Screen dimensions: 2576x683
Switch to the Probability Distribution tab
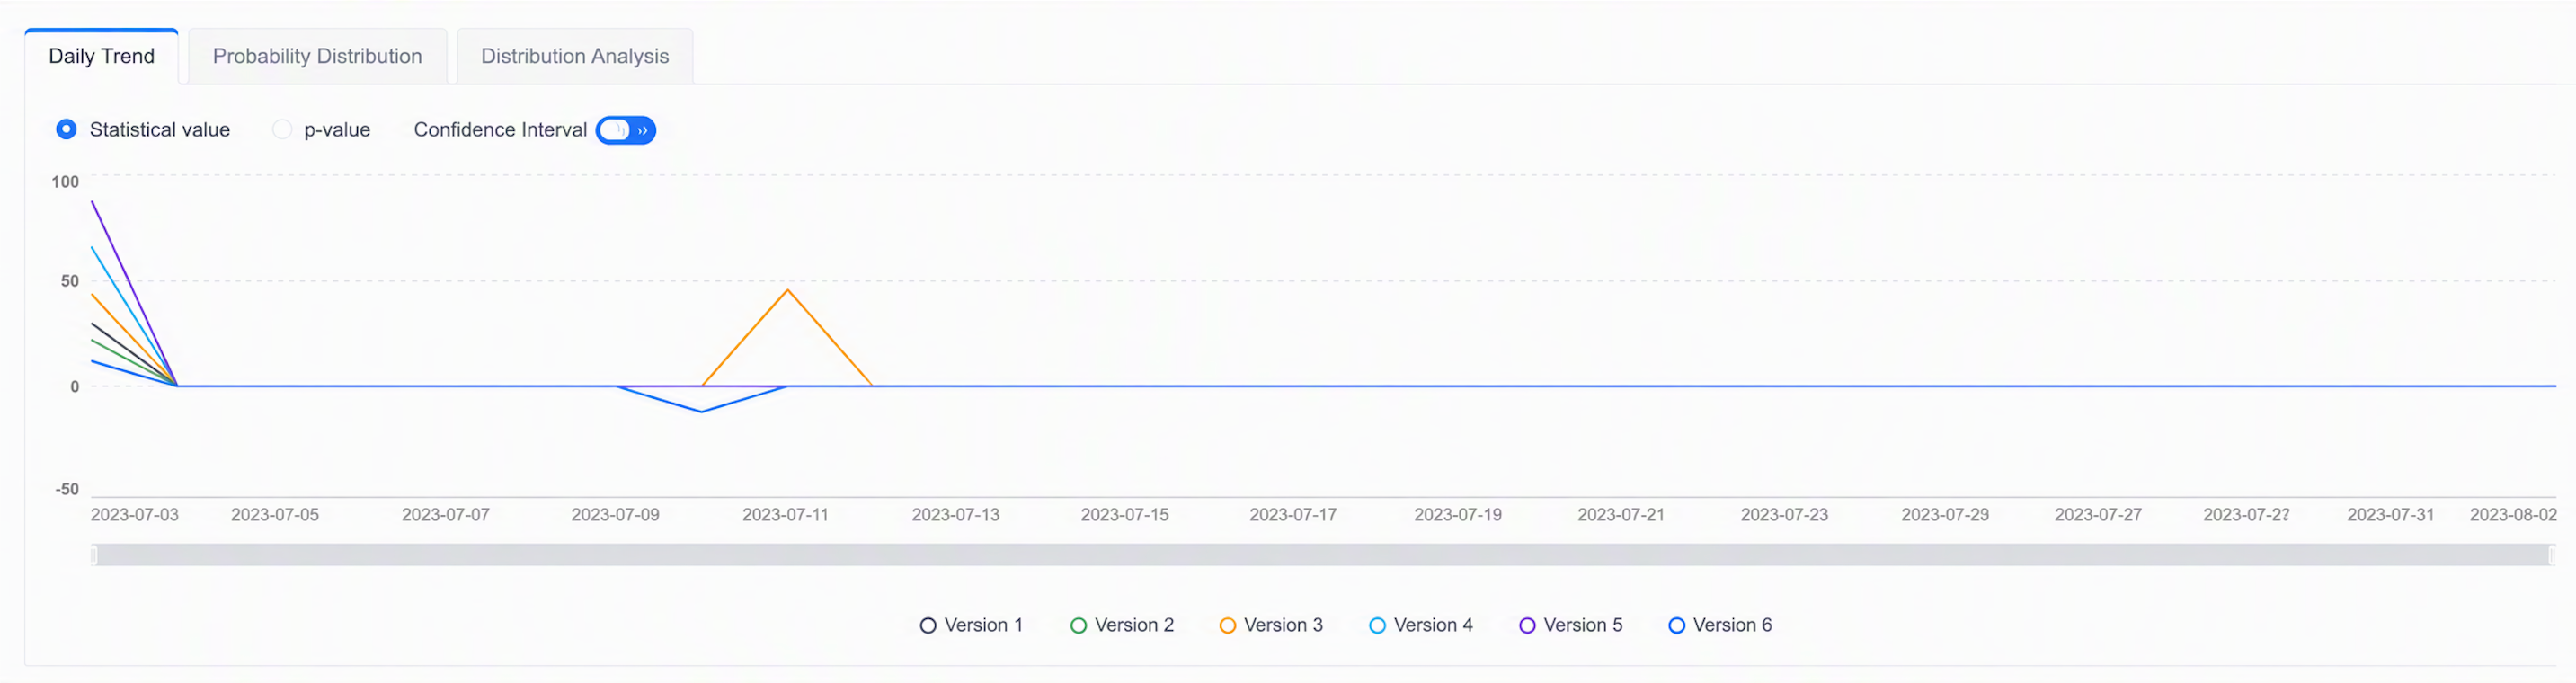click(x=317, y=56)
